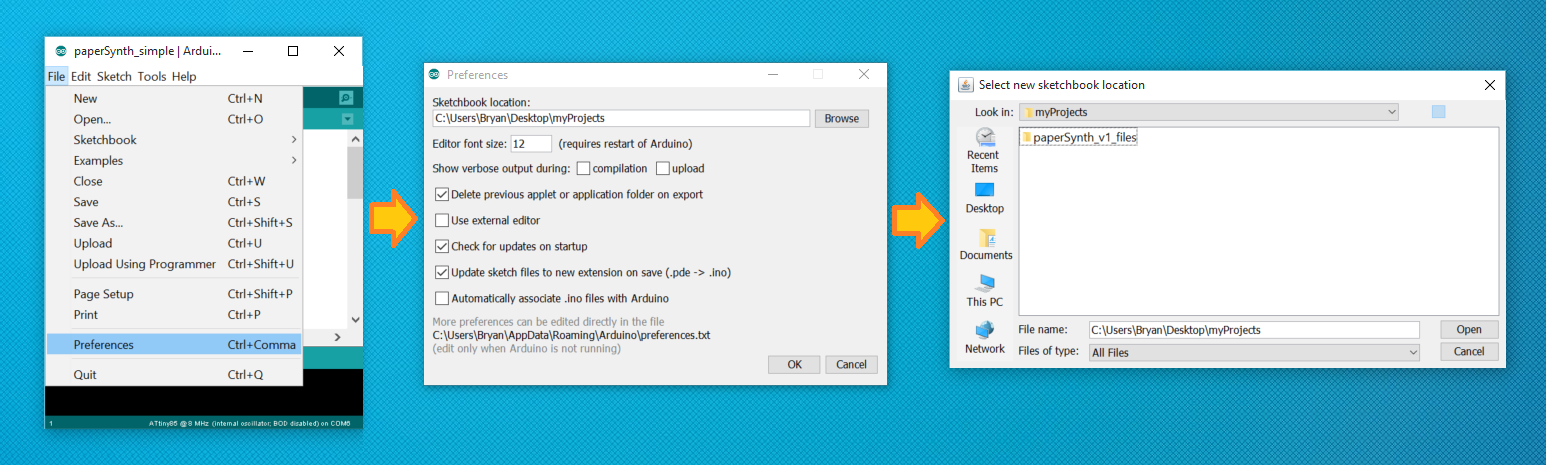1546x465 pixels.
Task: Open the Tools menu
Action: (x=152, y=76)
